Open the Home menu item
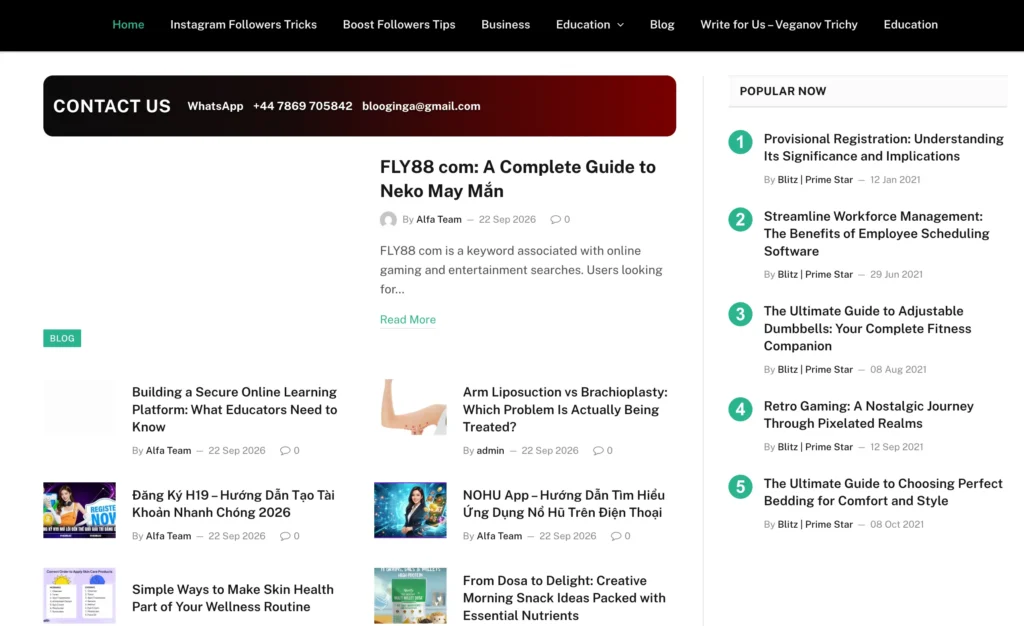The image size is (1024, 626). pyautogui.click(x=128, y=25)
